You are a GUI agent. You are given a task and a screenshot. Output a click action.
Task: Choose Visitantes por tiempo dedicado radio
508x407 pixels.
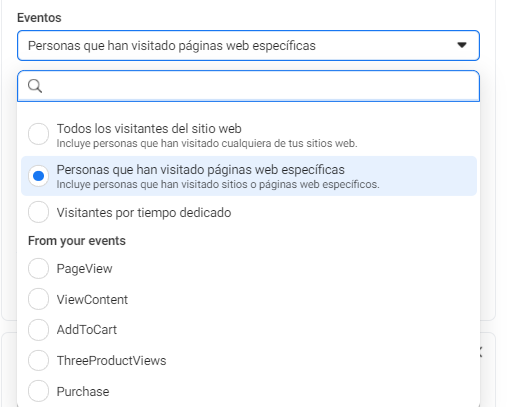point(38,212)
